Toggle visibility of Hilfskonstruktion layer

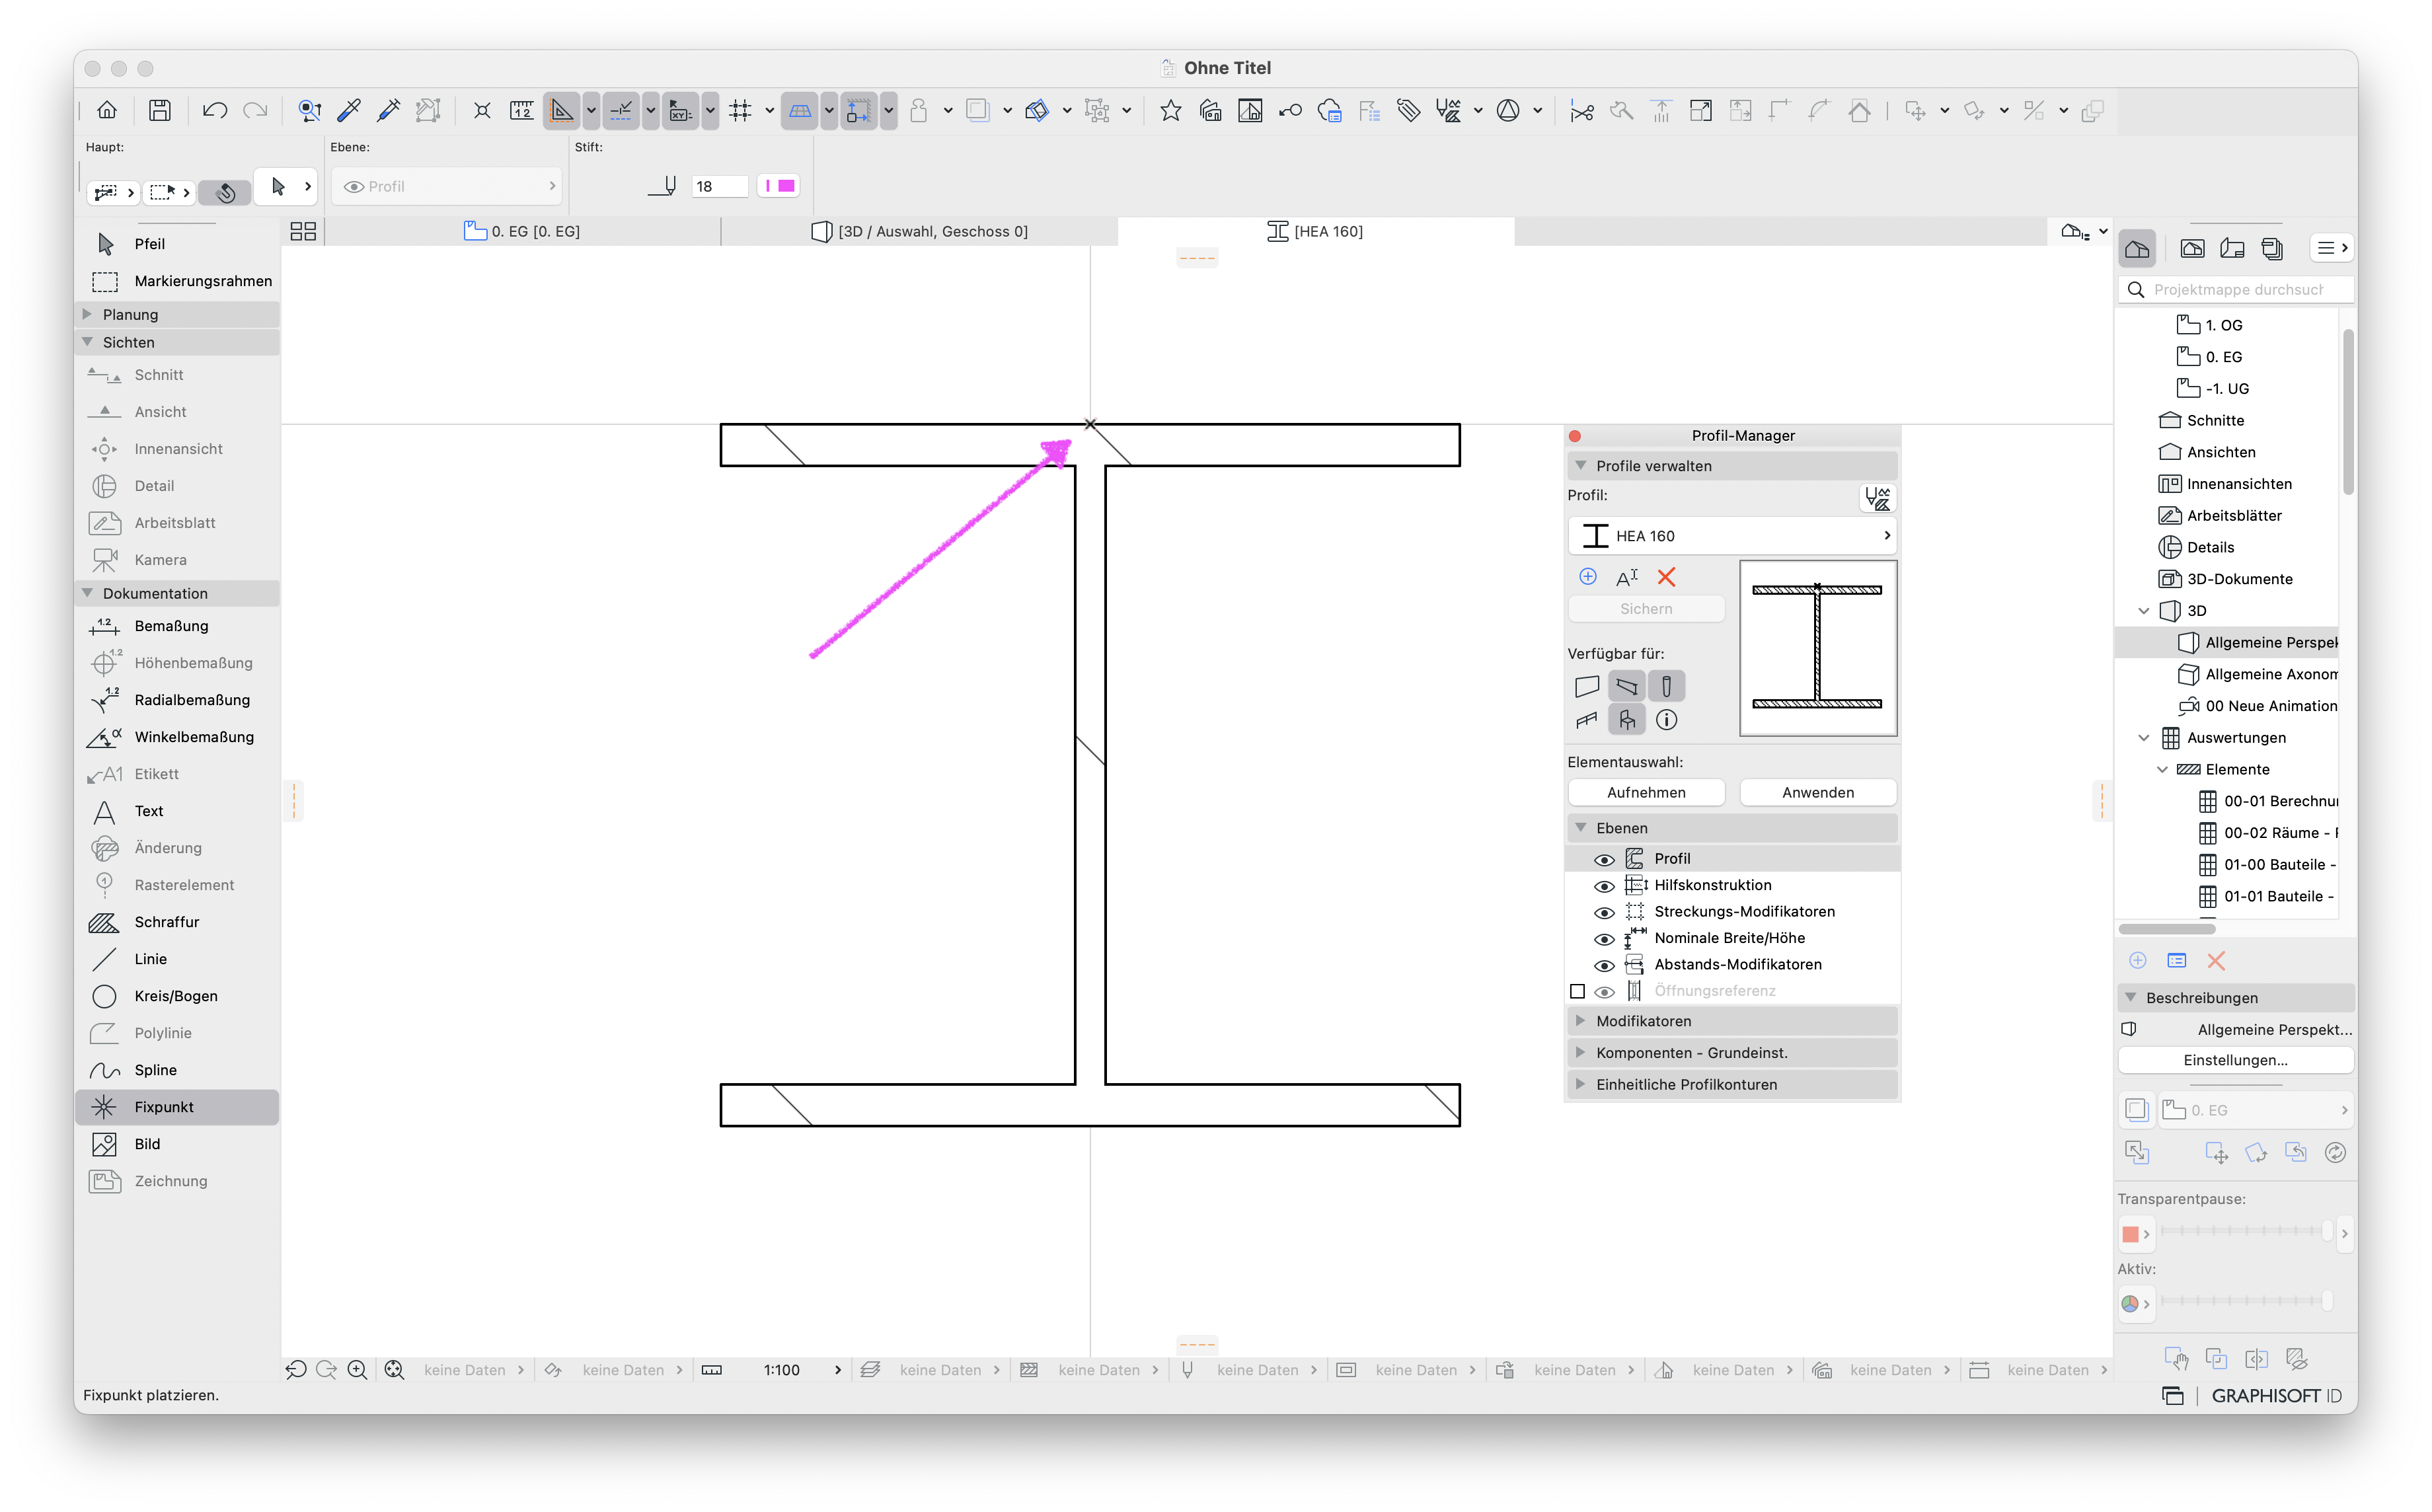coord(1603,886)
